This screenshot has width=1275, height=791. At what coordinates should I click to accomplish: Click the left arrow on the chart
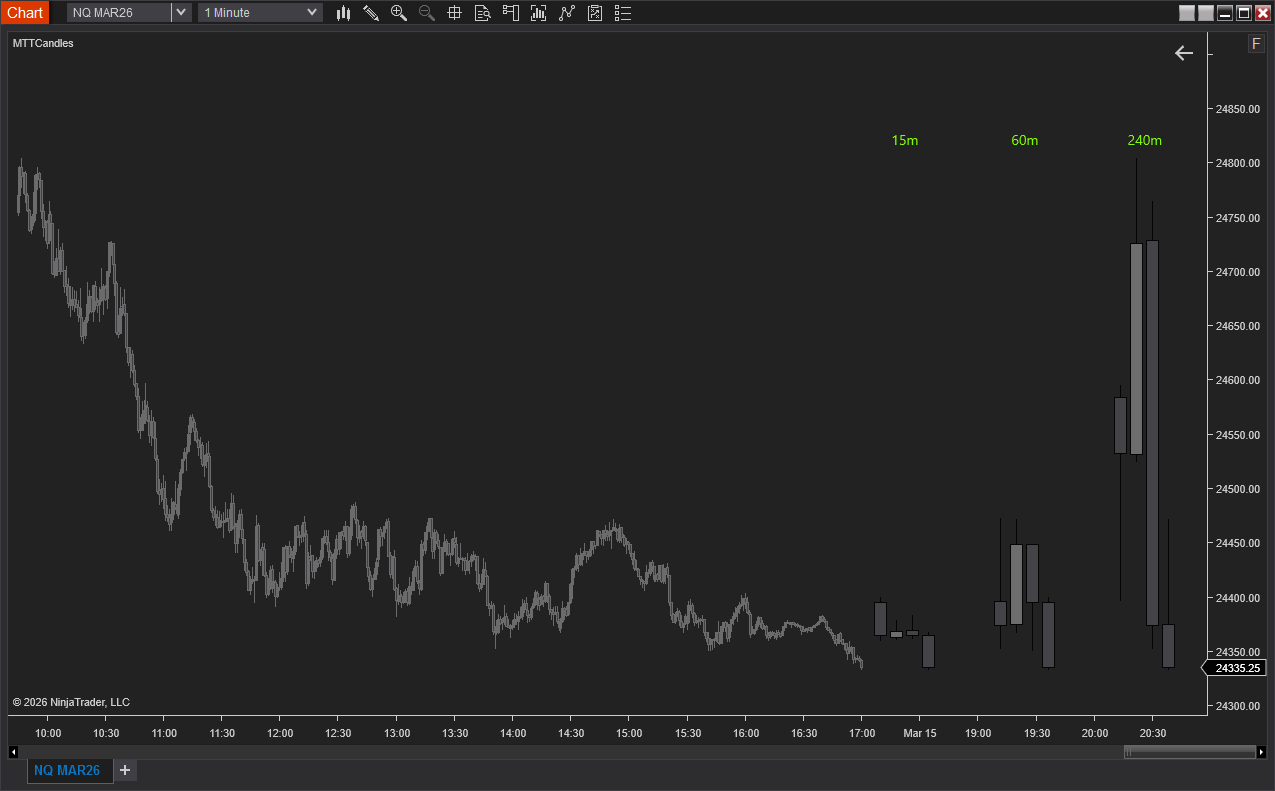[1184, 53]
